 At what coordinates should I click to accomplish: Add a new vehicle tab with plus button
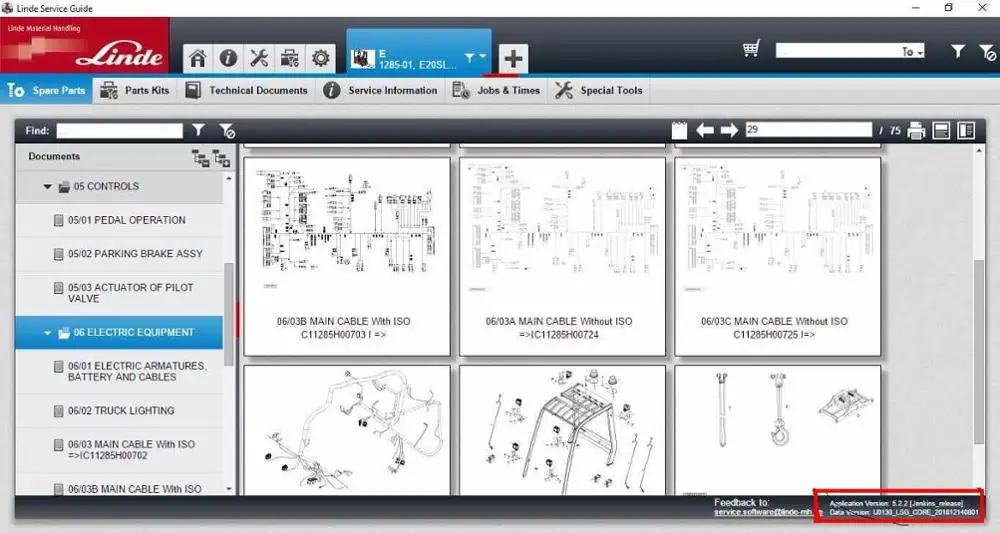513,59
